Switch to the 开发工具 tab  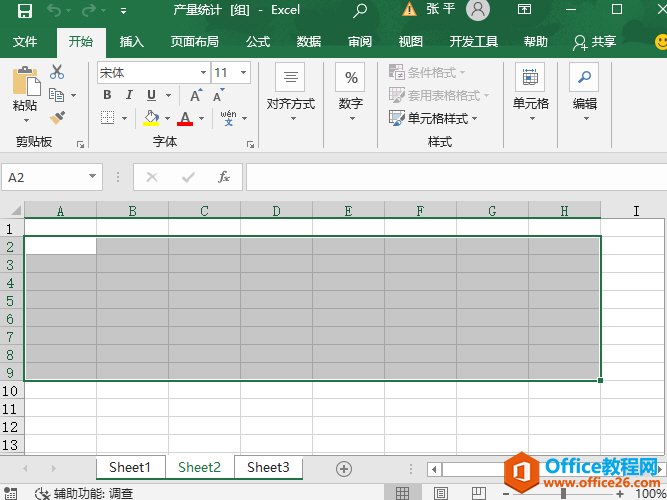473,42
